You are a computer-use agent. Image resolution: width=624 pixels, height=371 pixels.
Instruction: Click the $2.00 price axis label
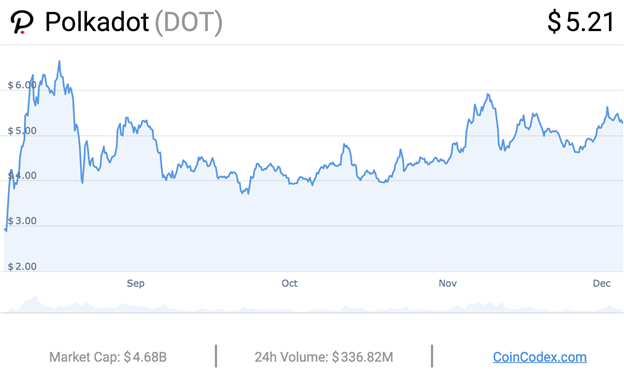[x=22, y=266]
